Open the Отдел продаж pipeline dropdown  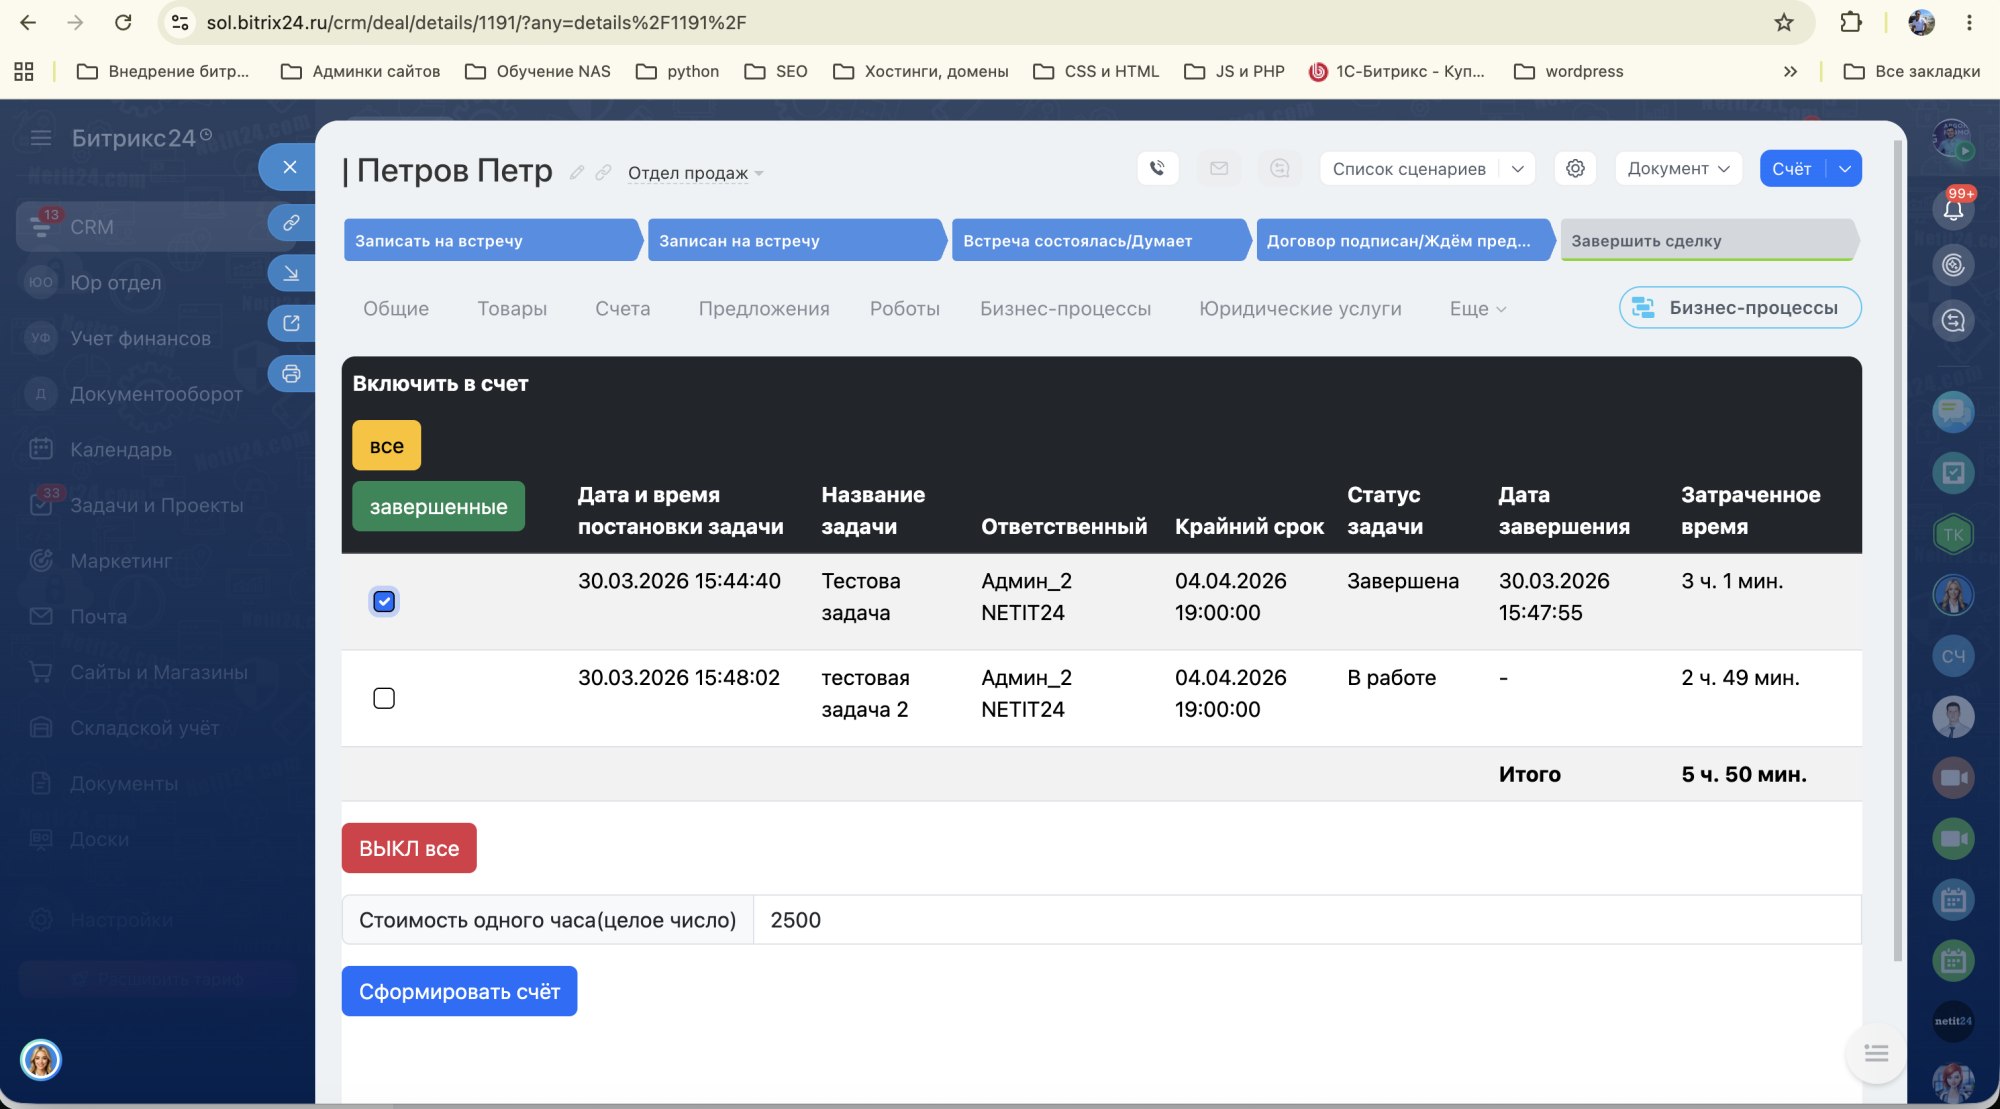tap(695, 173)
